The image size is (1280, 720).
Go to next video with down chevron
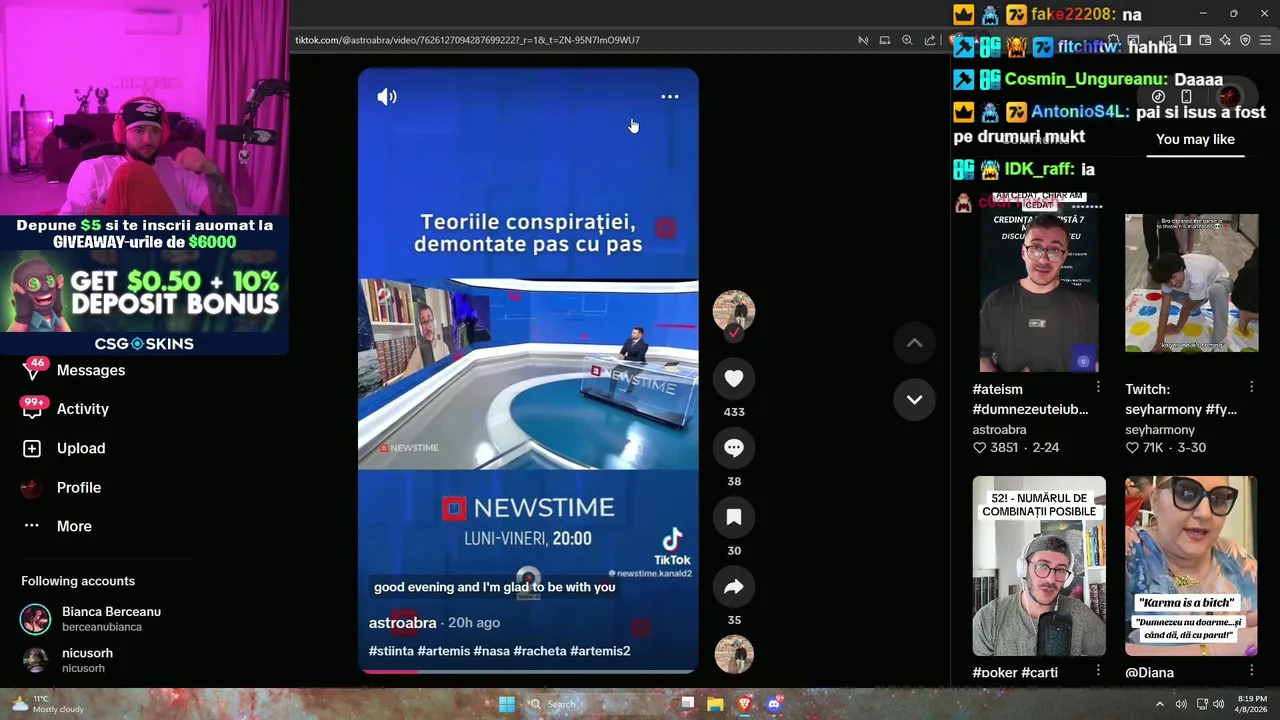click(914, 399)
